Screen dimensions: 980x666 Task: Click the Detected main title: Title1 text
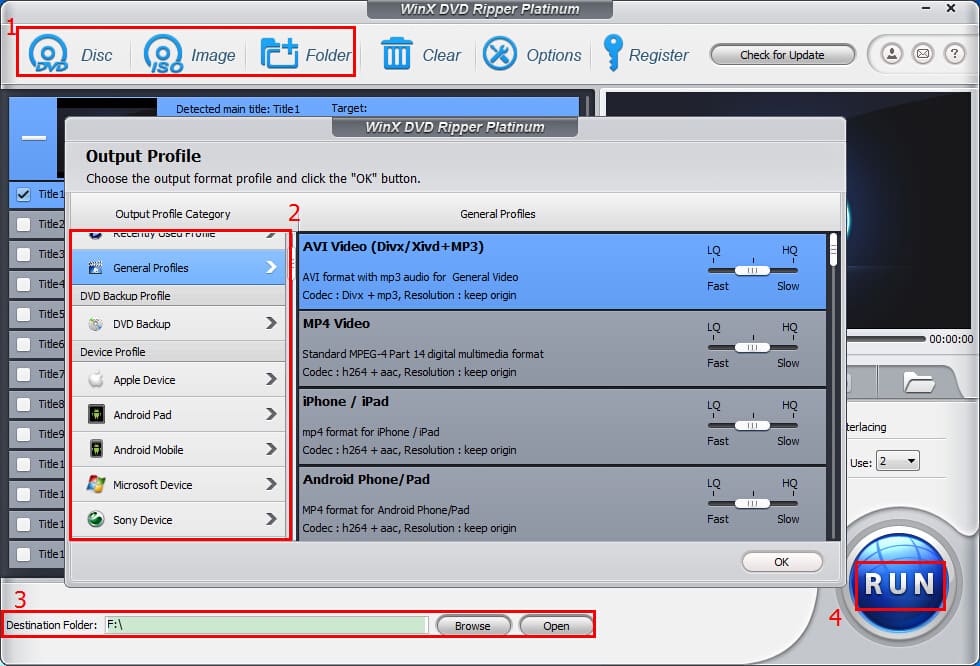[238, 109]
